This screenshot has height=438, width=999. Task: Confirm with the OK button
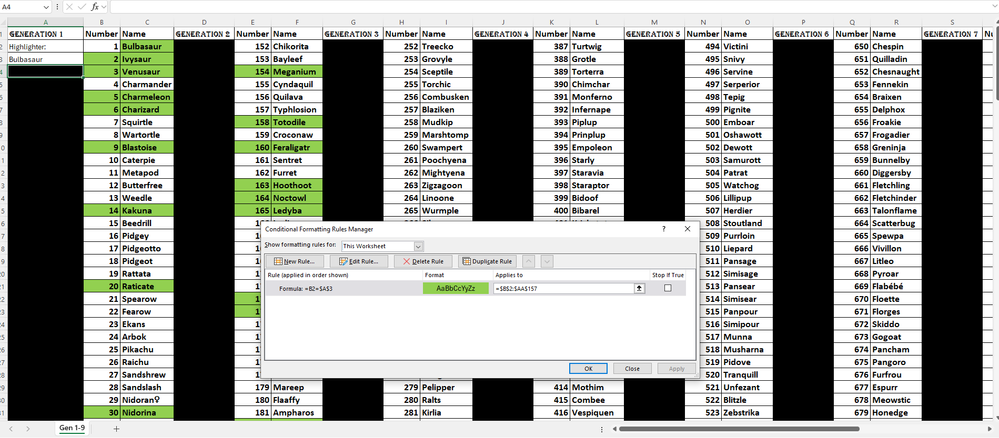tap(587, 369)
